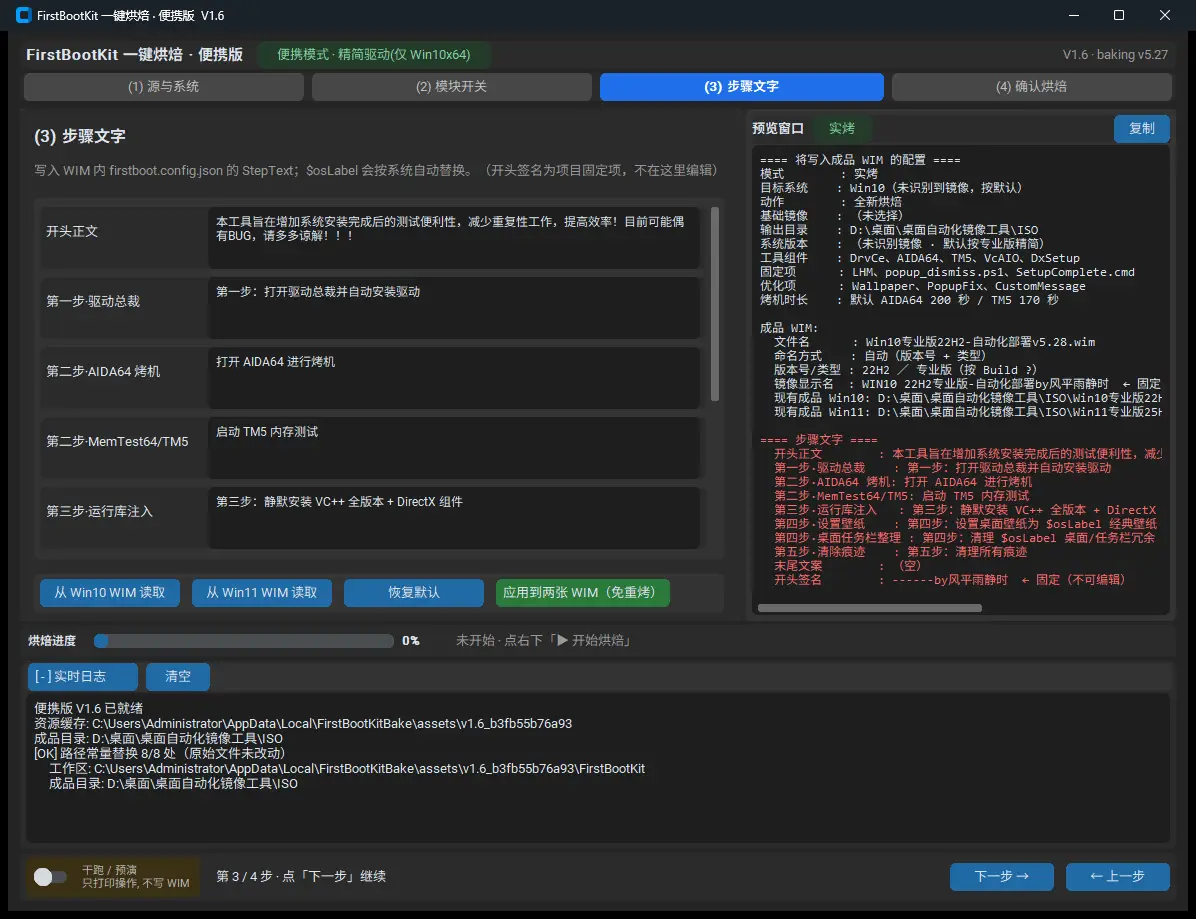The width and height of the screenshot is (1196, 919).
Task: Collapse the [-] 实时日志 log panel
Action: click(82, 676)
